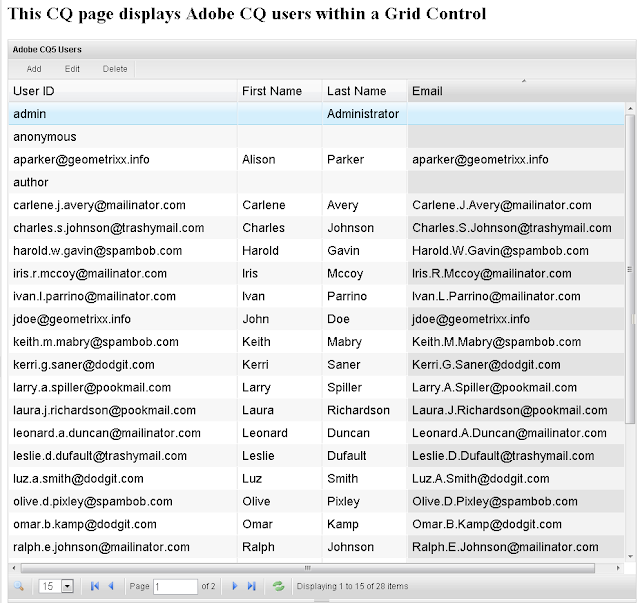This screenshot has height=603, width=640.
Task: Click user ID iris.r.mccoy@mailinator.com
Action: 90,274
